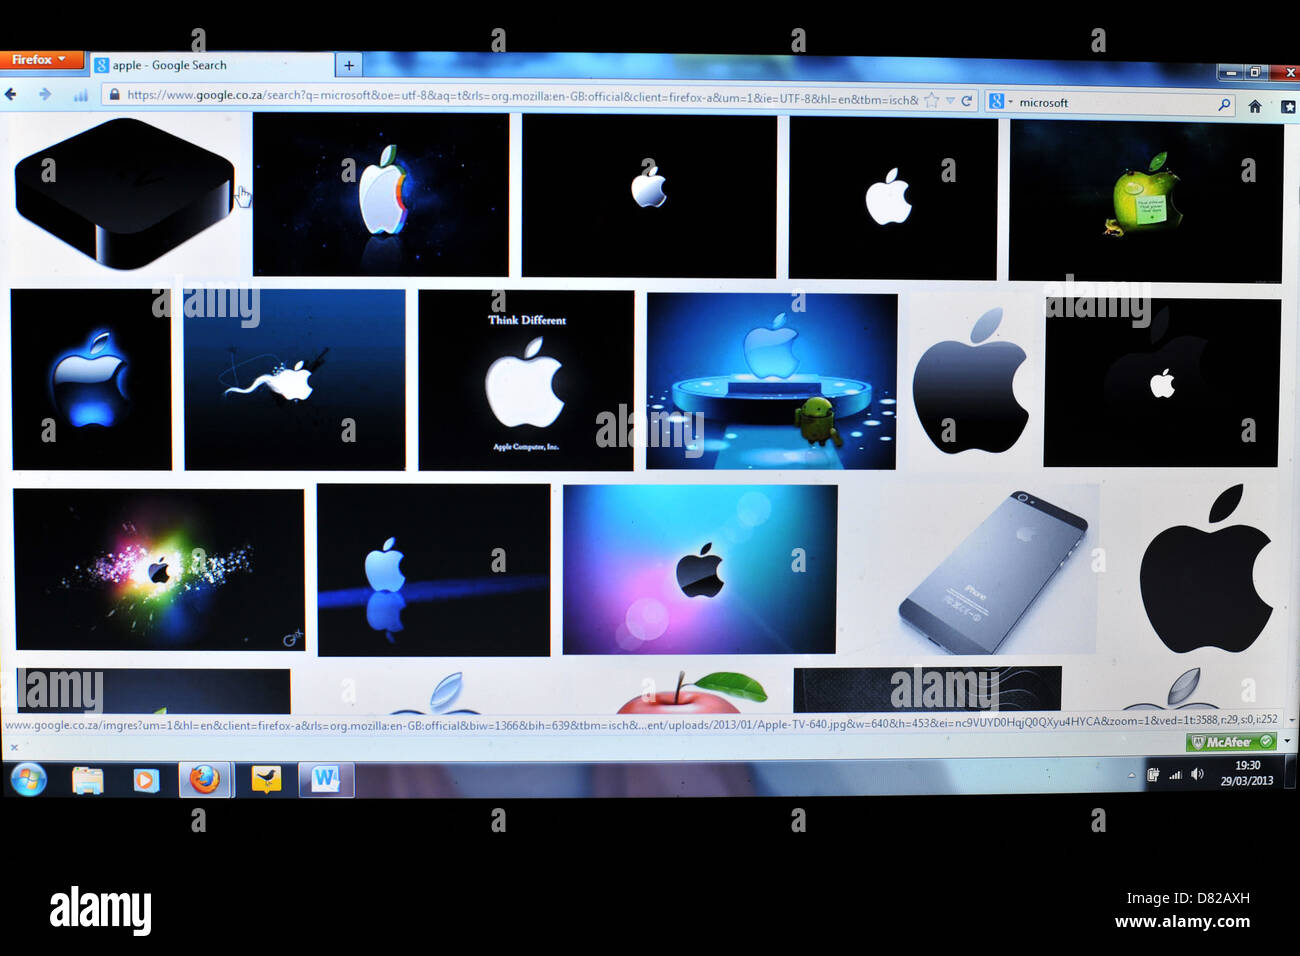Go forward with the forward arrow
The height and width of the screenshot is (956, 1300).
[44, 94]
